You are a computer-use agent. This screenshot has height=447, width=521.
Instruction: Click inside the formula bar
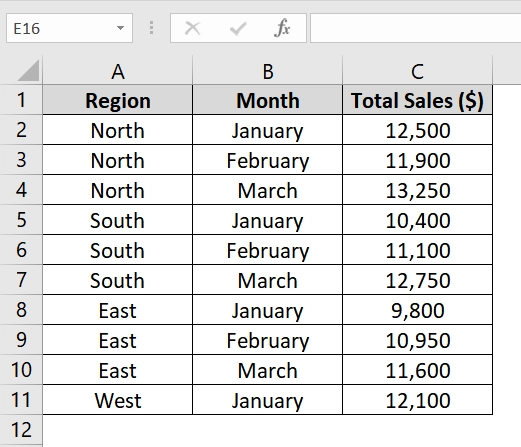pyautogui.click(x=416, y=28)
